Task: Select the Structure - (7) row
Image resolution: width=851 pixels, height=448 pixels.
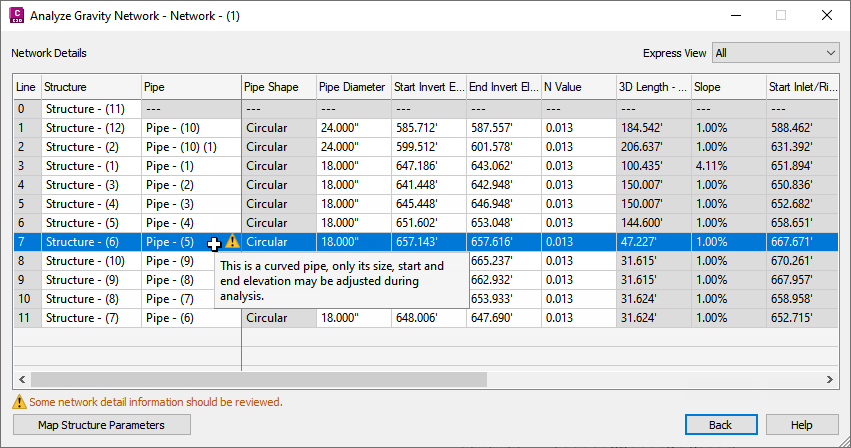Action: click(x=426, y=318)
